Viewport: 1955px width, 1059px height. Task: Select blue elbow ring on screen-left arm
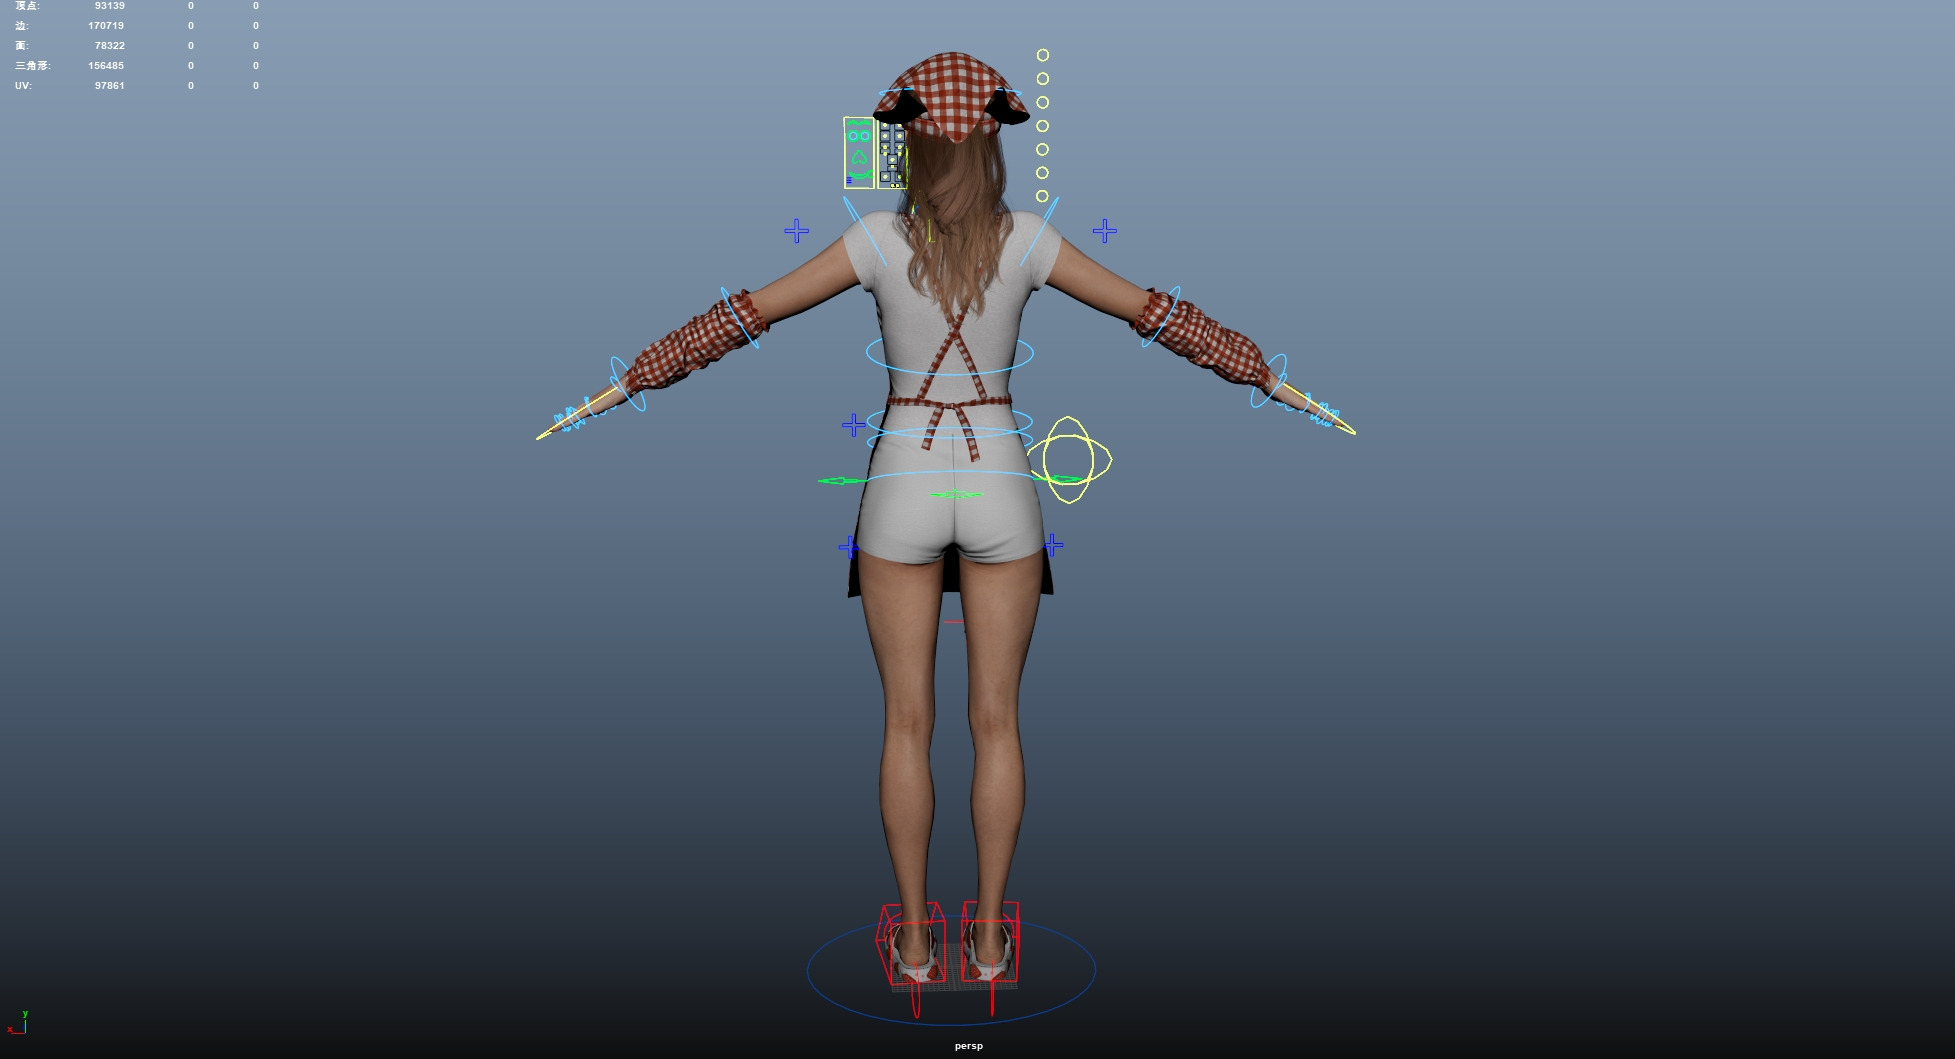[x=741, y=318]
